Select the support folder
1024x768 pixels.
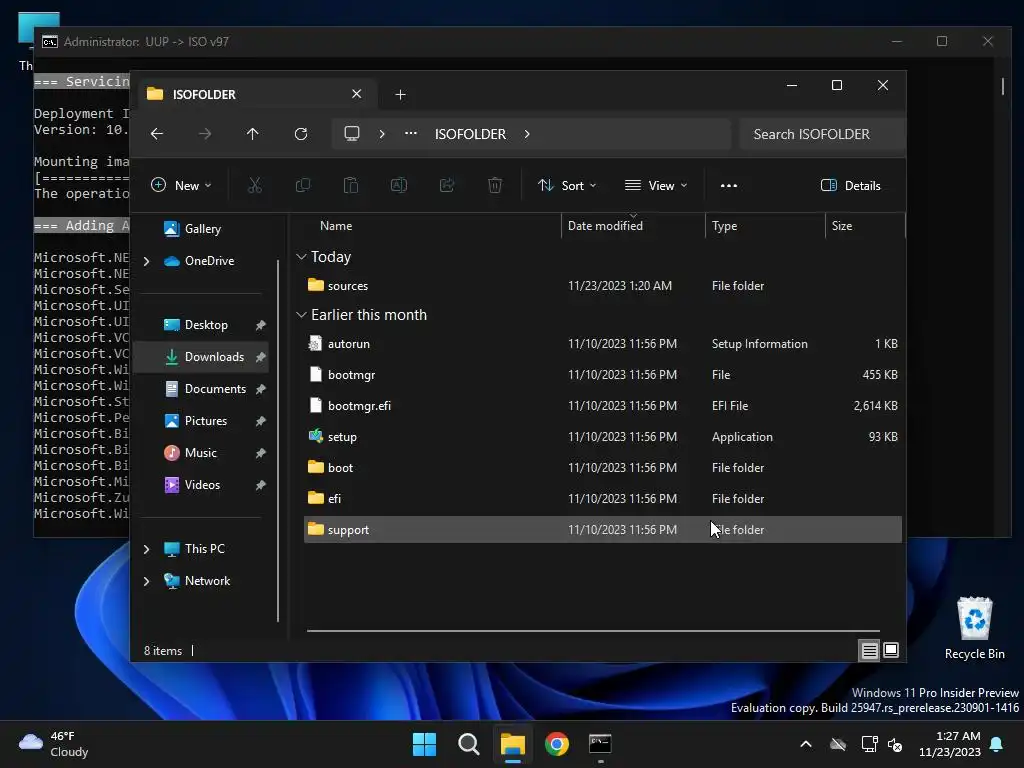[603, 530]
